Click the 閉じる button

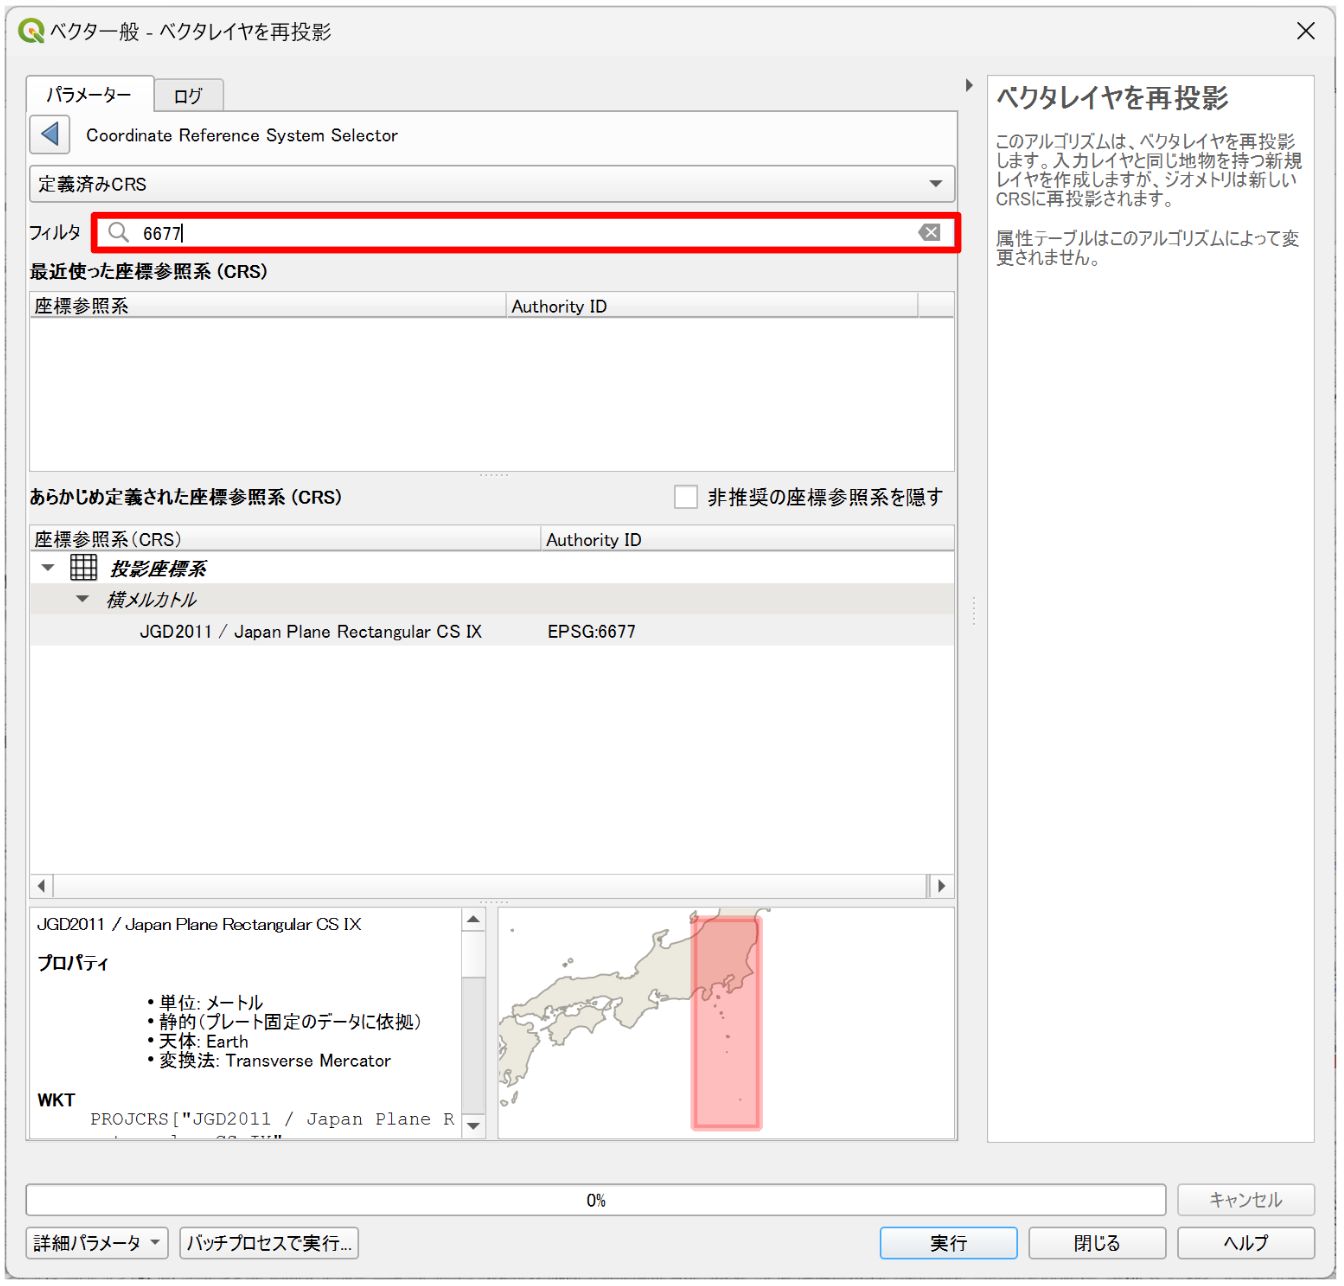point(1097,1243)
